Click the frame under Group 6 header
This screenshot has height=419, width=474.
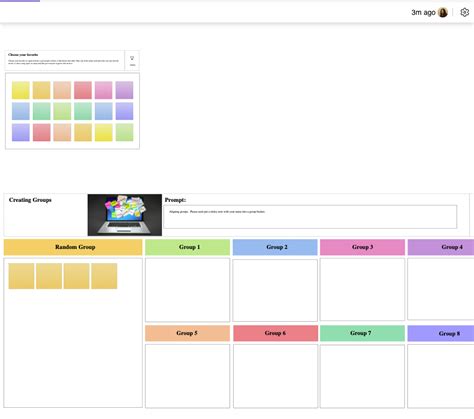click(275, 376)
